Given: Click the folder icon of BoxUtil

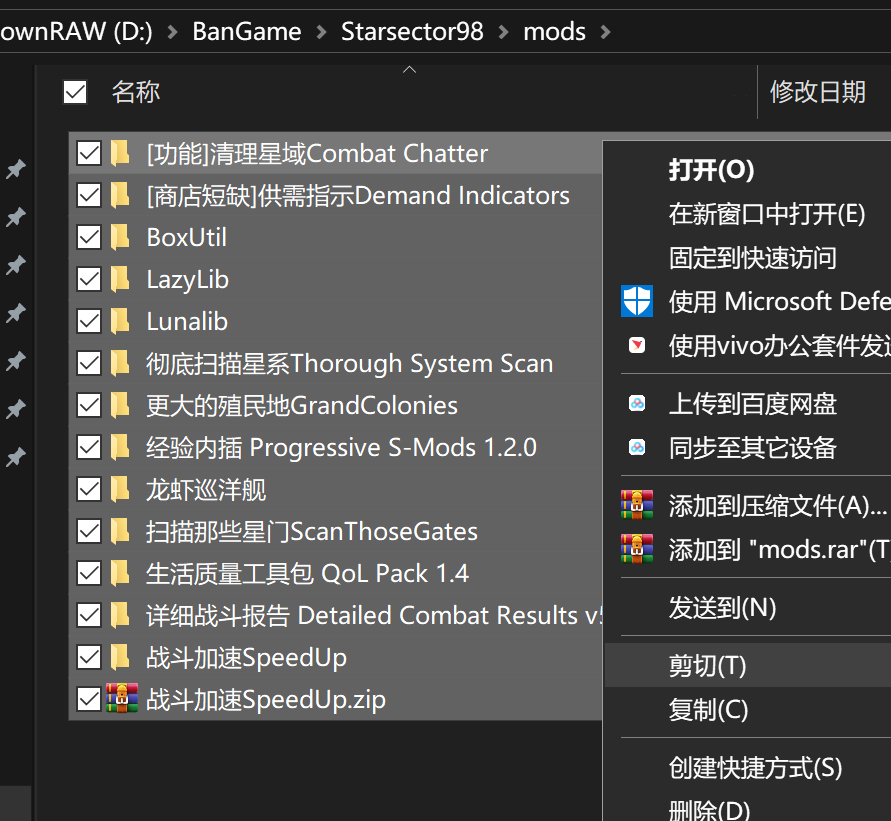Looking at the screenshot, I should coord(120,237).
